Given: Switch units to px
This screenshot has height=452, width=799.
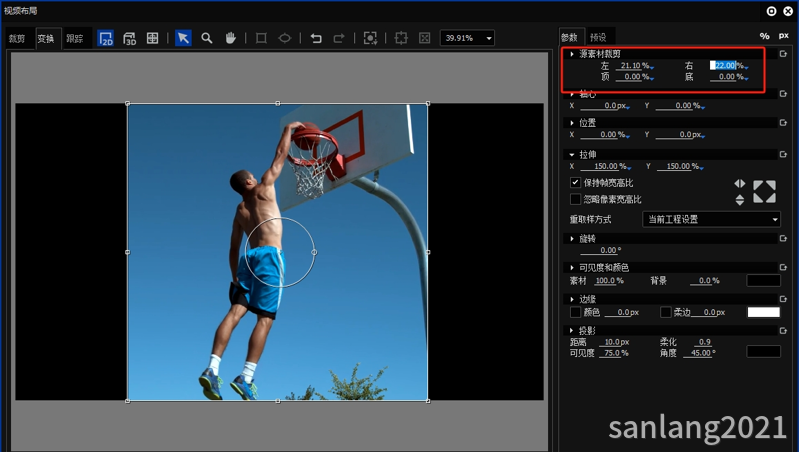Looking at the screenshot, I should tap(783, 36).
